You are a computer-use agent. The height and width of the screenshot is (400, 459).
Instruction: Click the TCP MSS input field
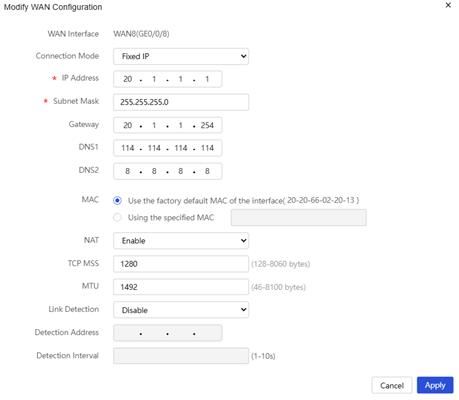click(x=181, y=264)
